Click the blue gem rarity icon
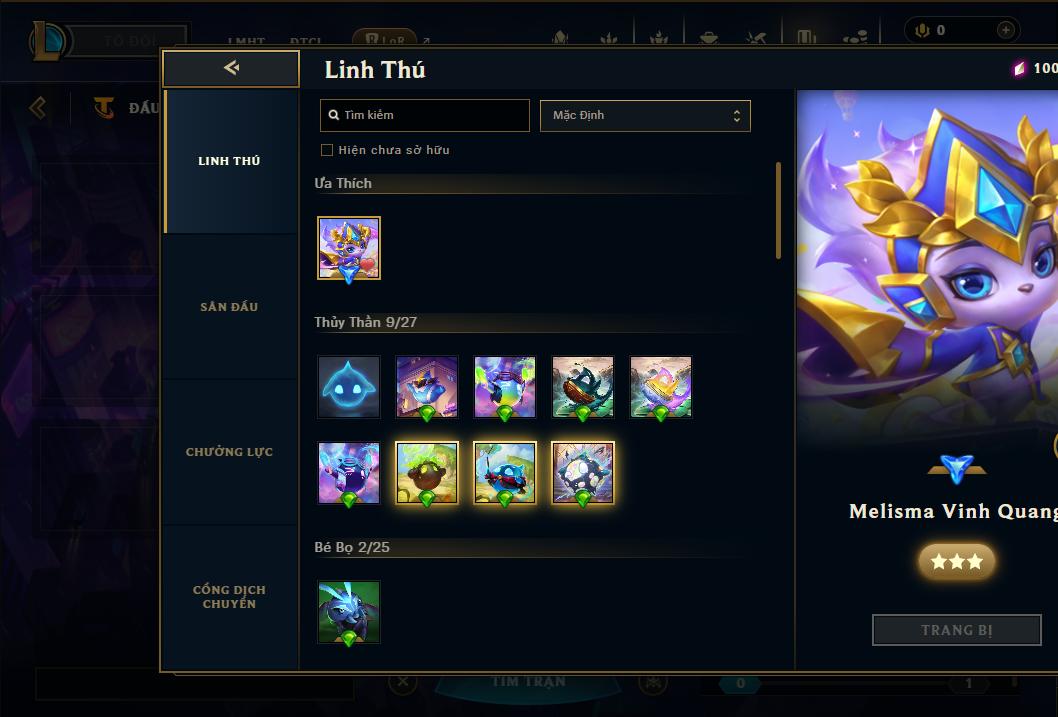 pyautogui.click(x=957, y=469)
